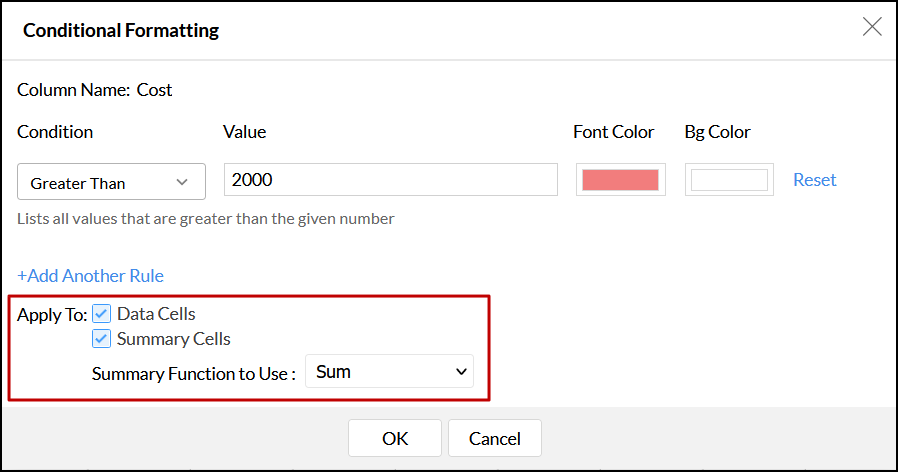
Task: Click the Reset link
Action: pyautogui.click(x=814, y=180)
